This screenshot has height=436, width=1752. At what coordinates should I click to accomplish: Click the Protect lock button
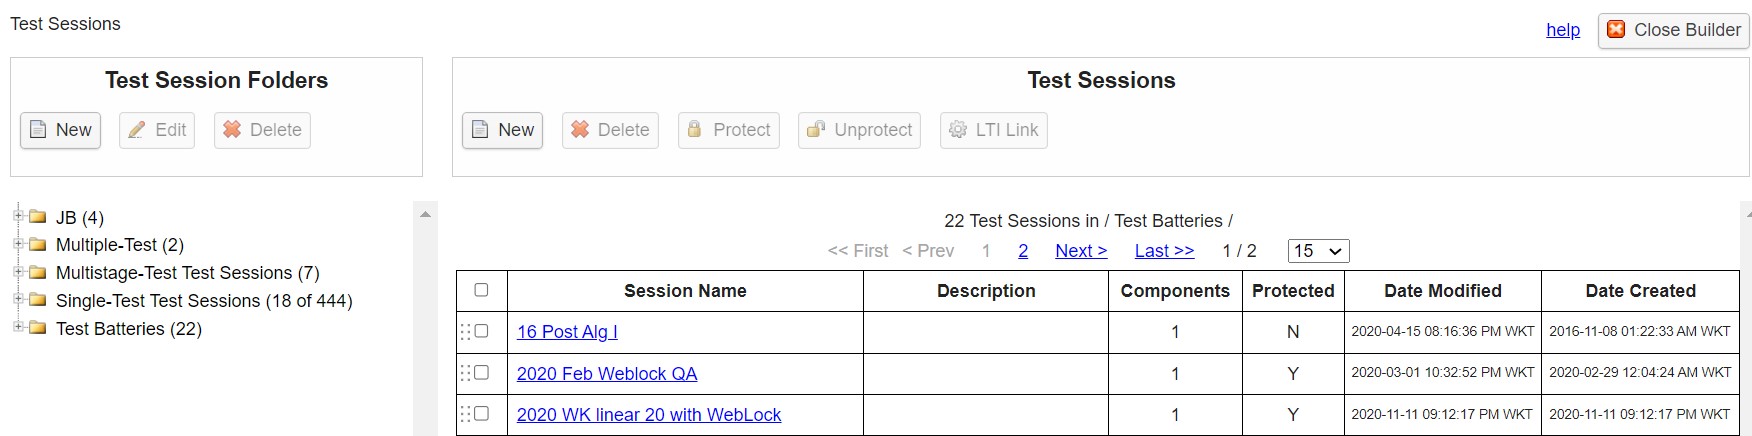coord(729,130)
